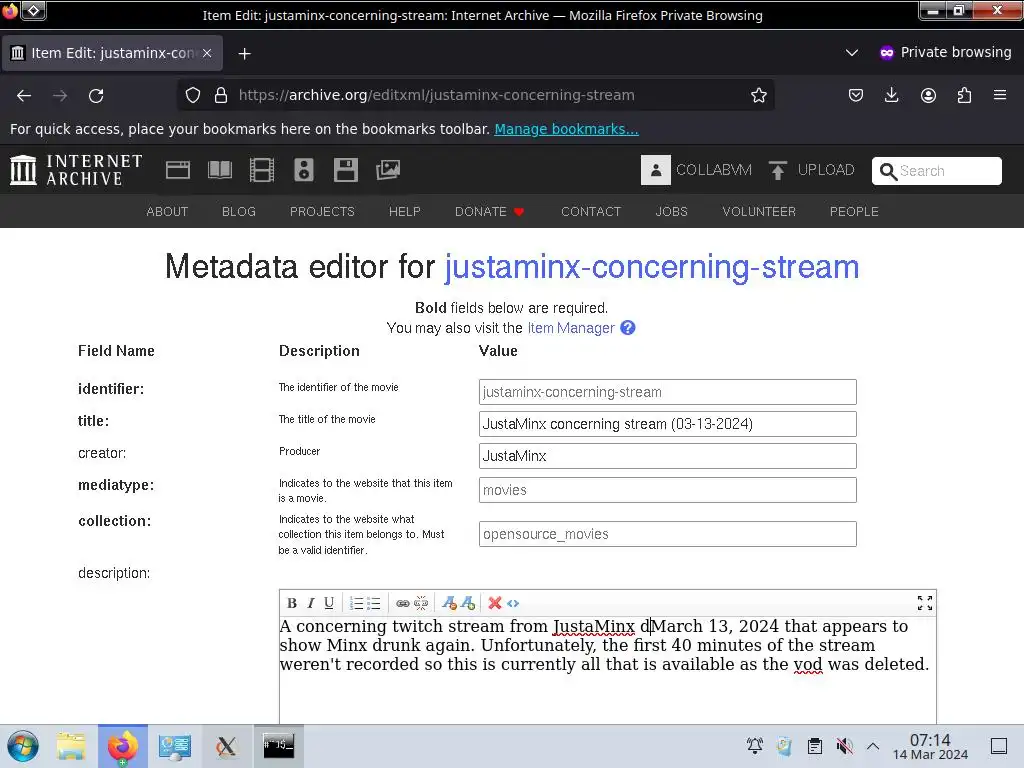This screenshot has width=1024, height=768.
Task: Open COLLABVM user avatar icon
Action: [656, 170]
